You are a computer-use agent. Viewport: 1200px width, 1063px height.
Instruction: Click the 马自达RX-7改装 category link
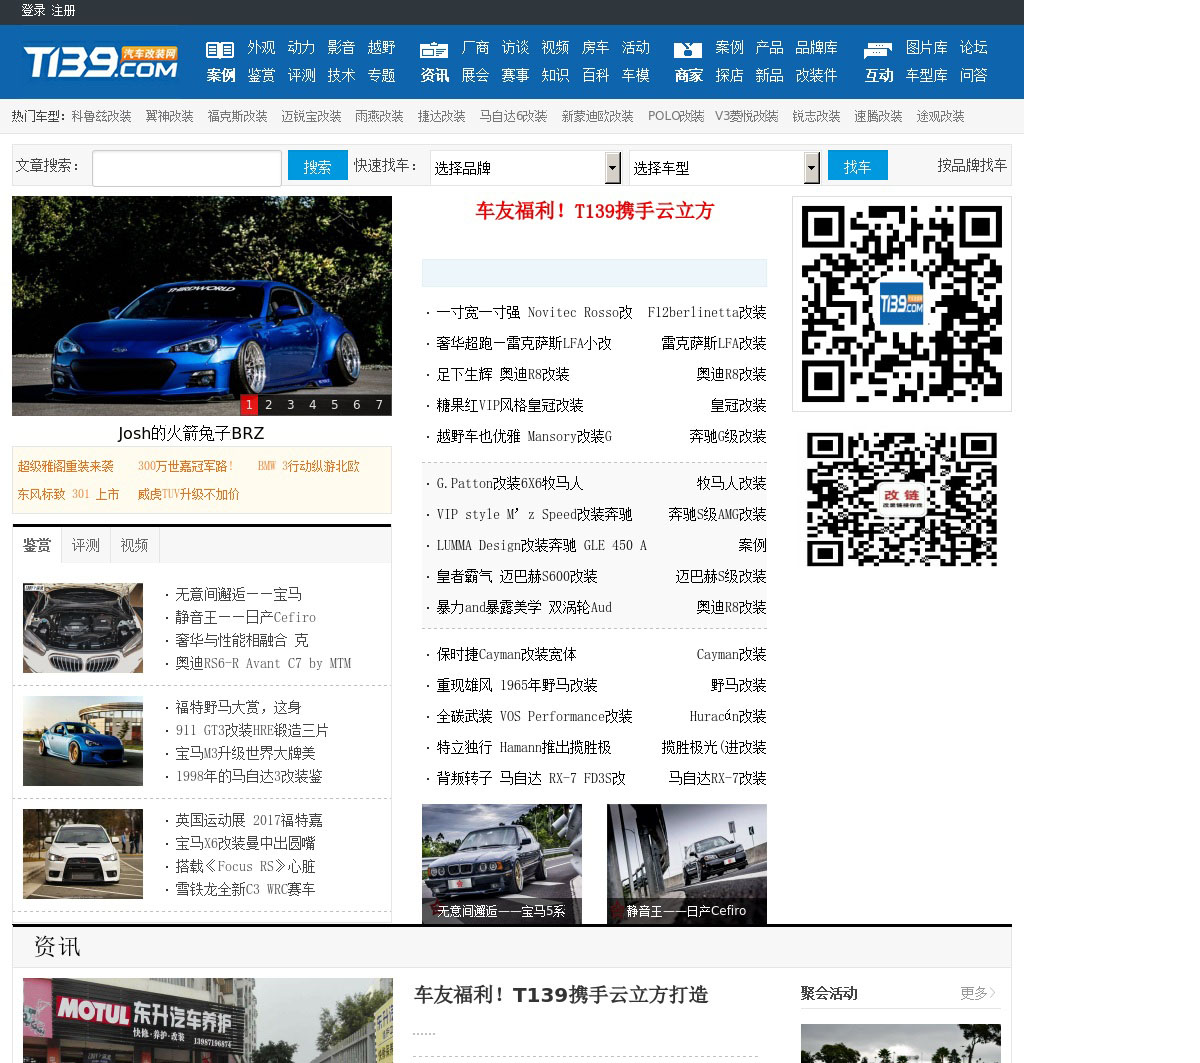click(717, 778)
